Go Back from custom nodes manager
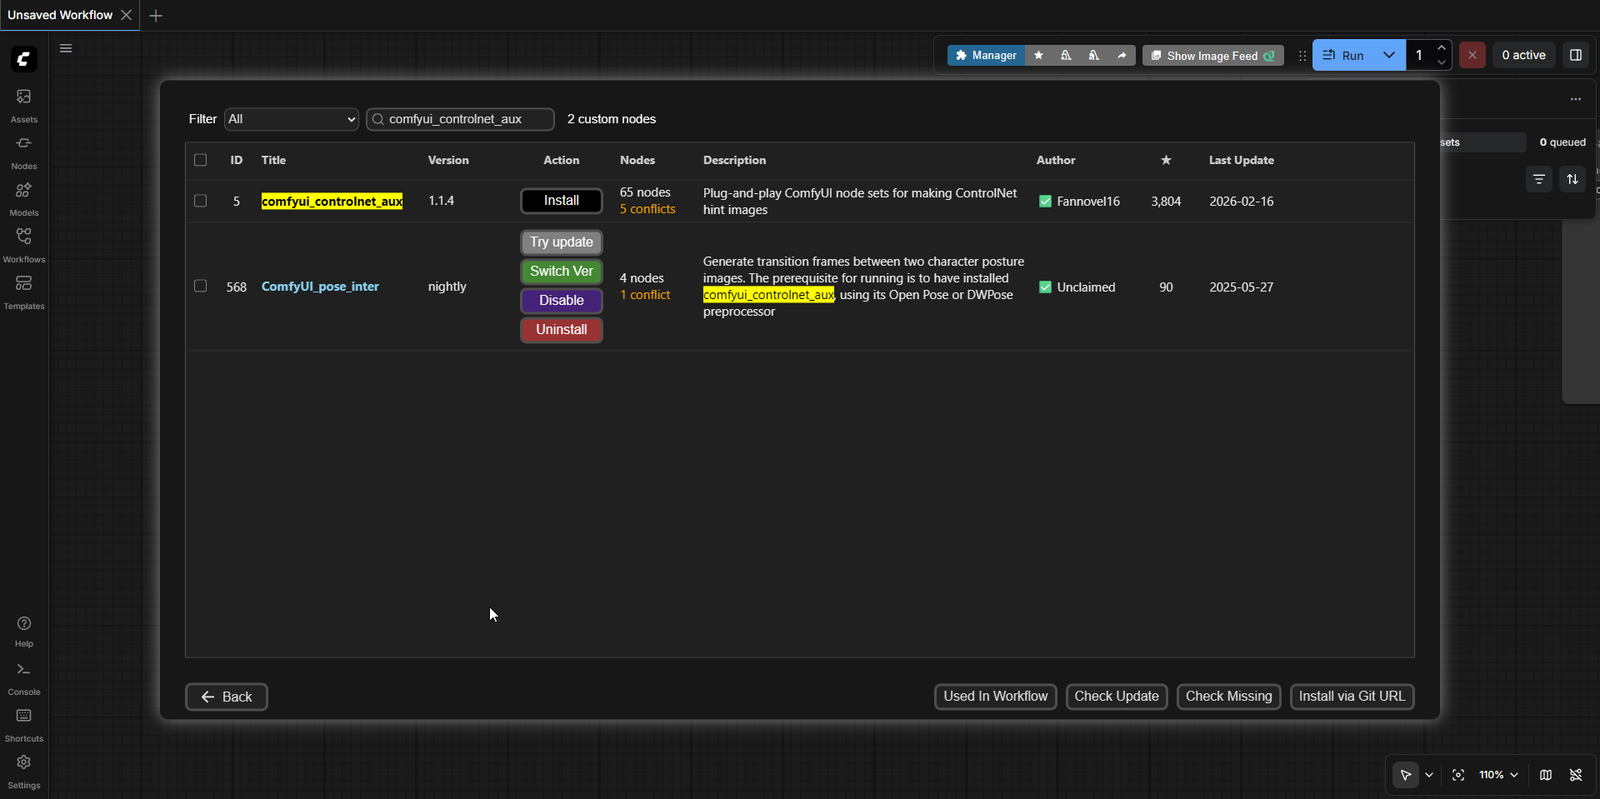 [227, 697]
